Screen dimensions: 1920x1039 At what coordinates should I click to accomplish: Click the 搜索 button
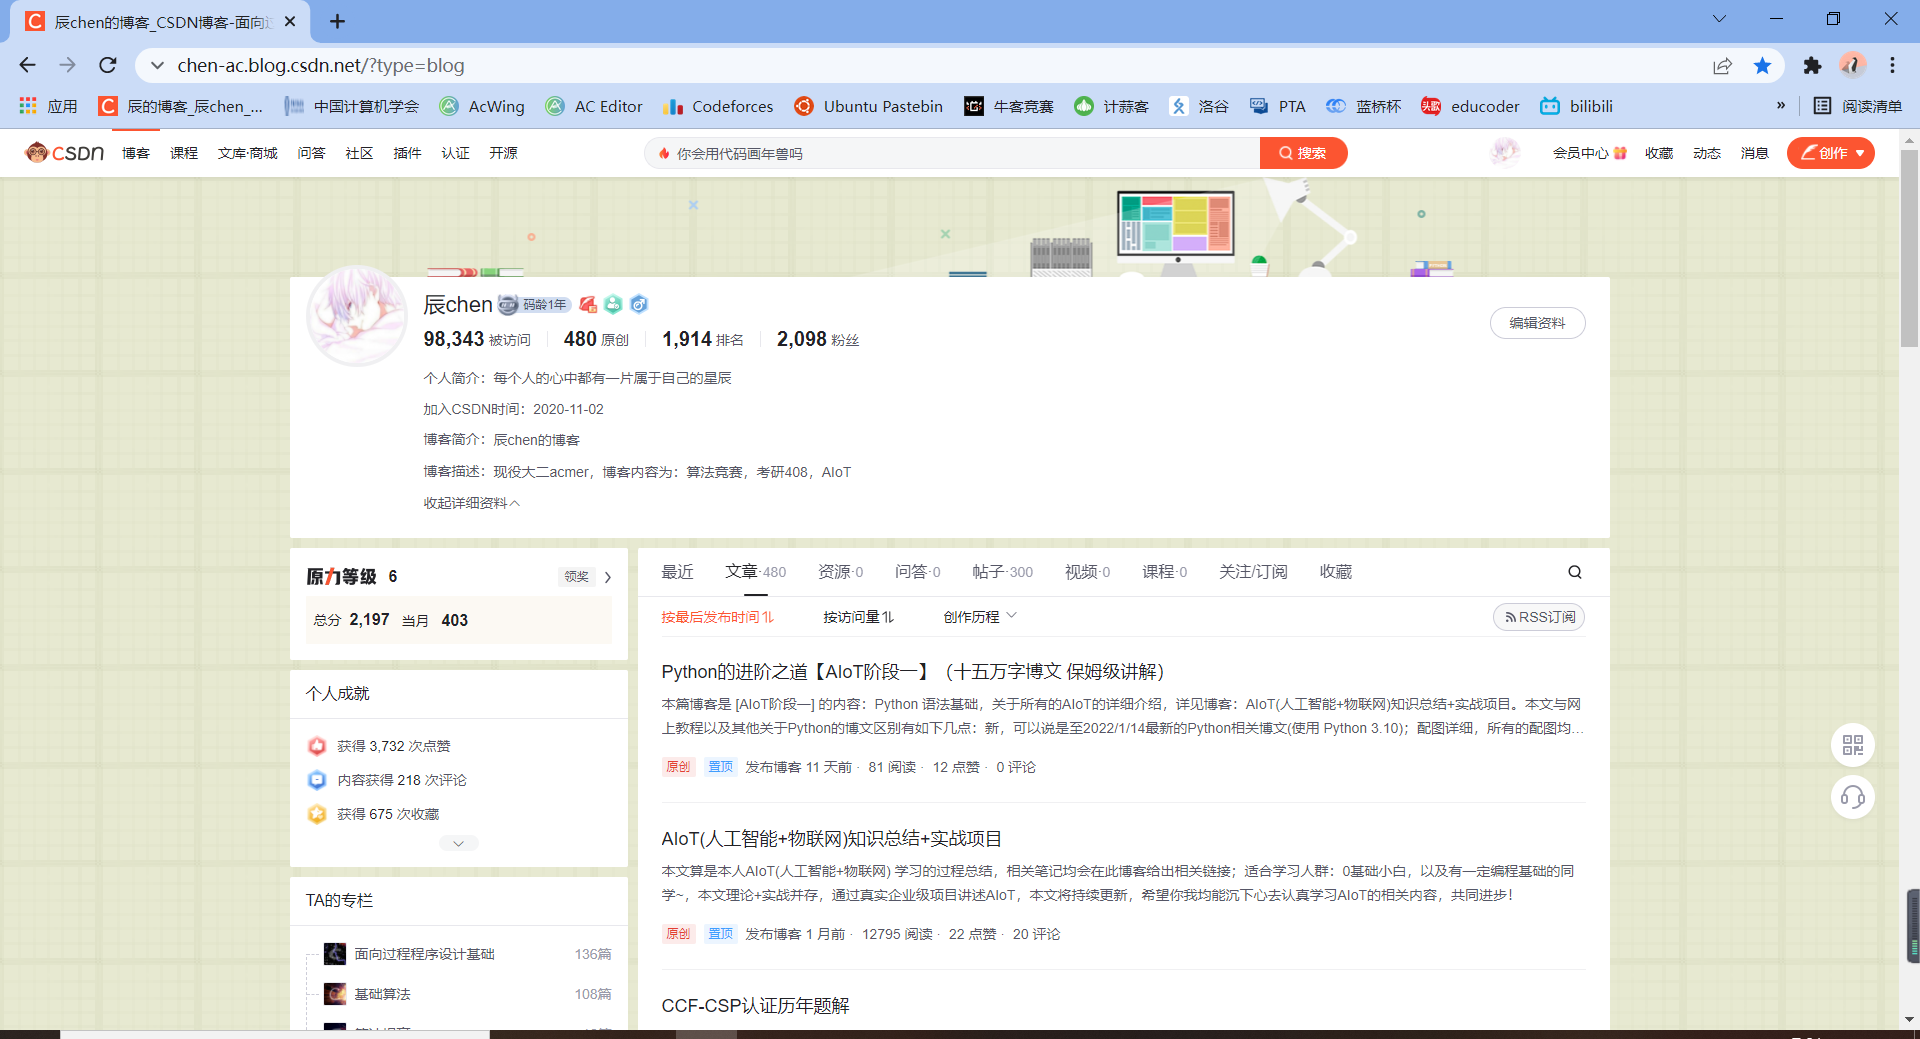point(1303,153)
